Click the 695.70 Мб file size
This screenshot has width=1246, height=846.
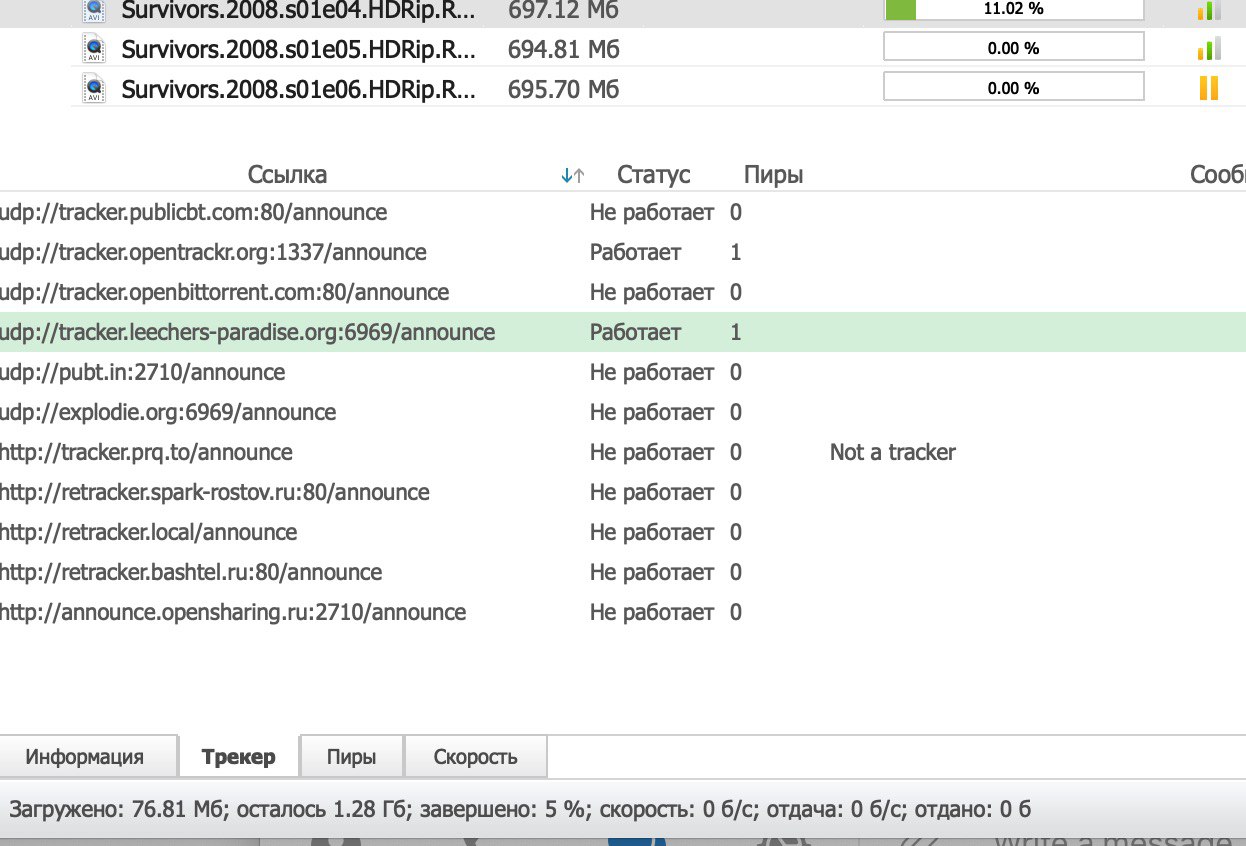(564, 88)
